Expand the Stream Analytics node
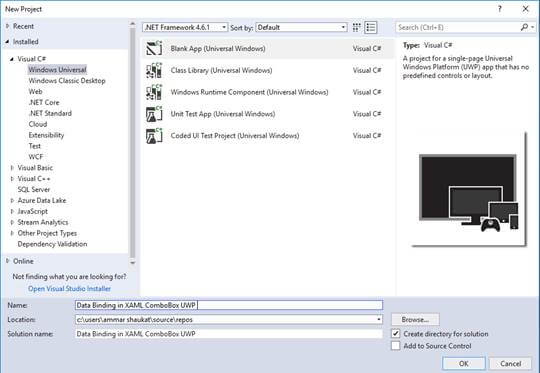The height and width of the screenshot is (373, 540). click(12, 222)
